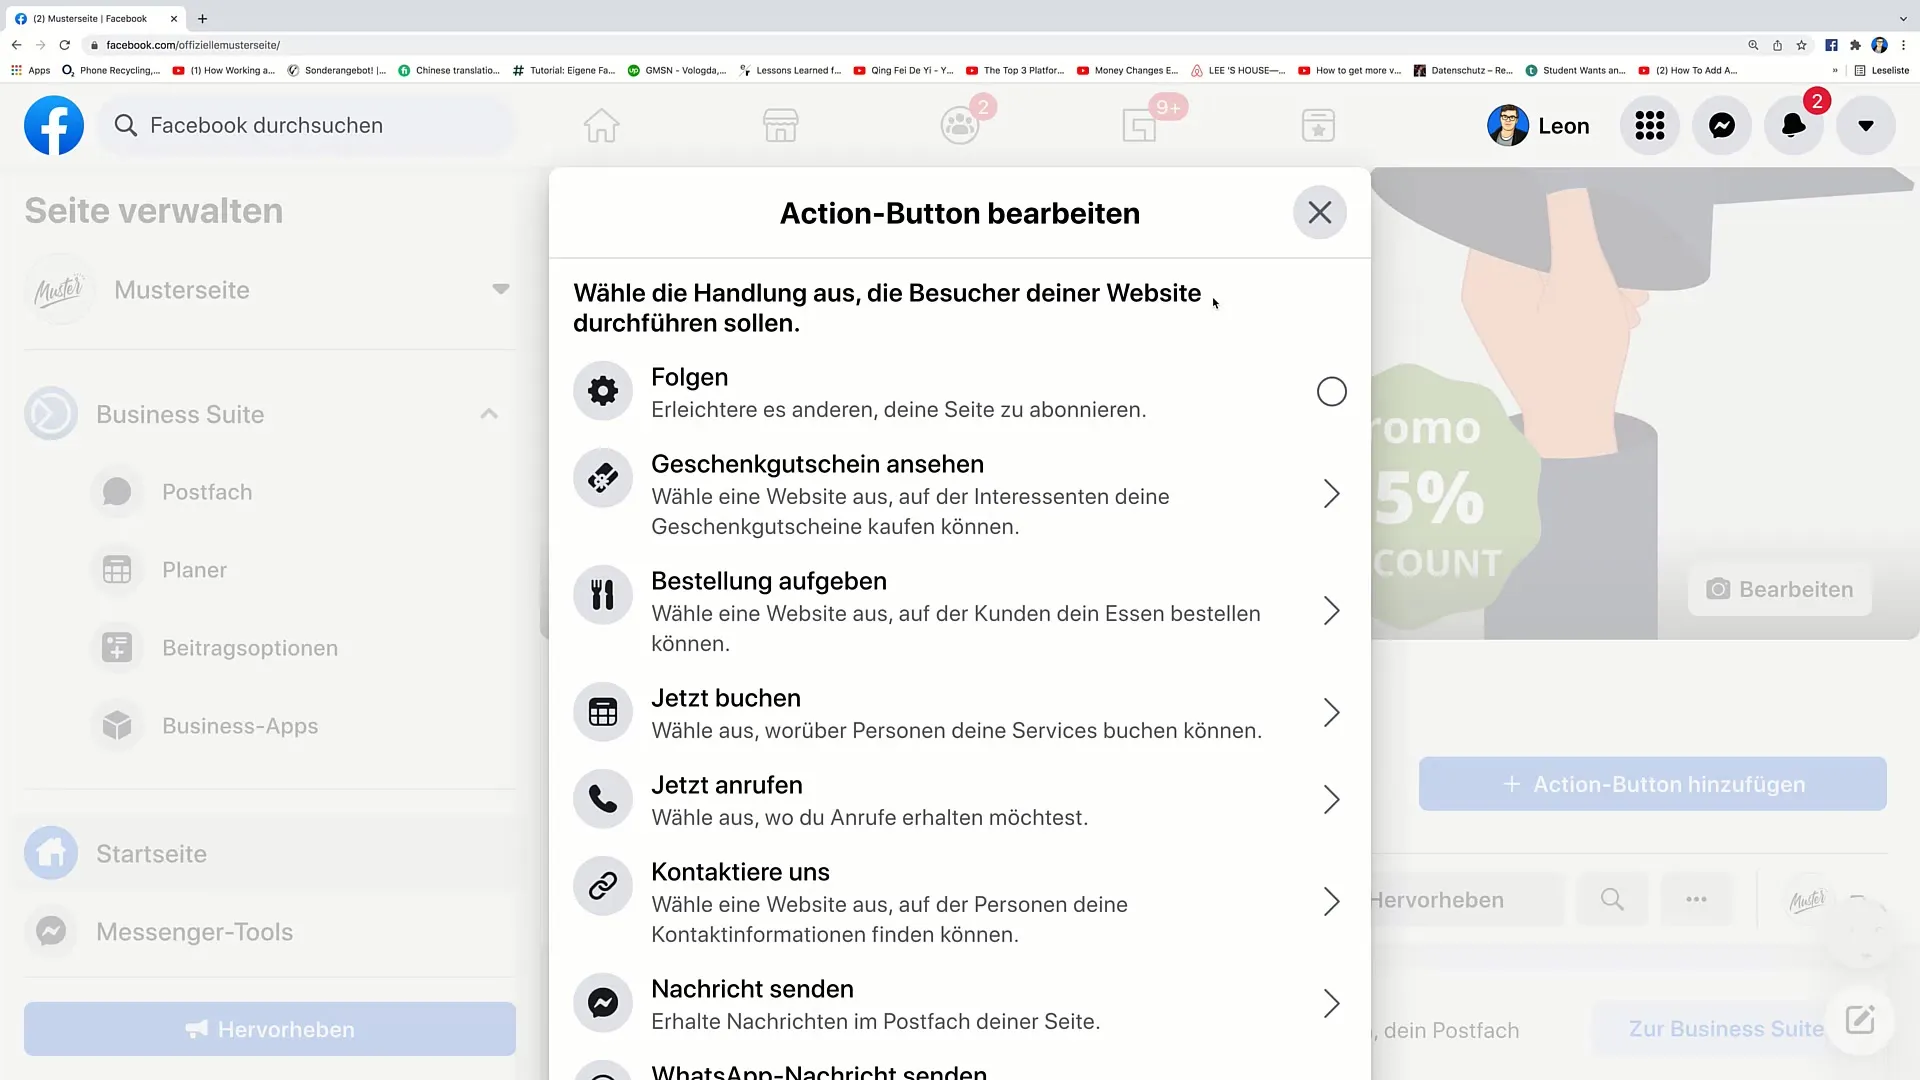1920x1080 pixels.
Task: Open the page more options ellipsis
Action: click(1696, 899)
